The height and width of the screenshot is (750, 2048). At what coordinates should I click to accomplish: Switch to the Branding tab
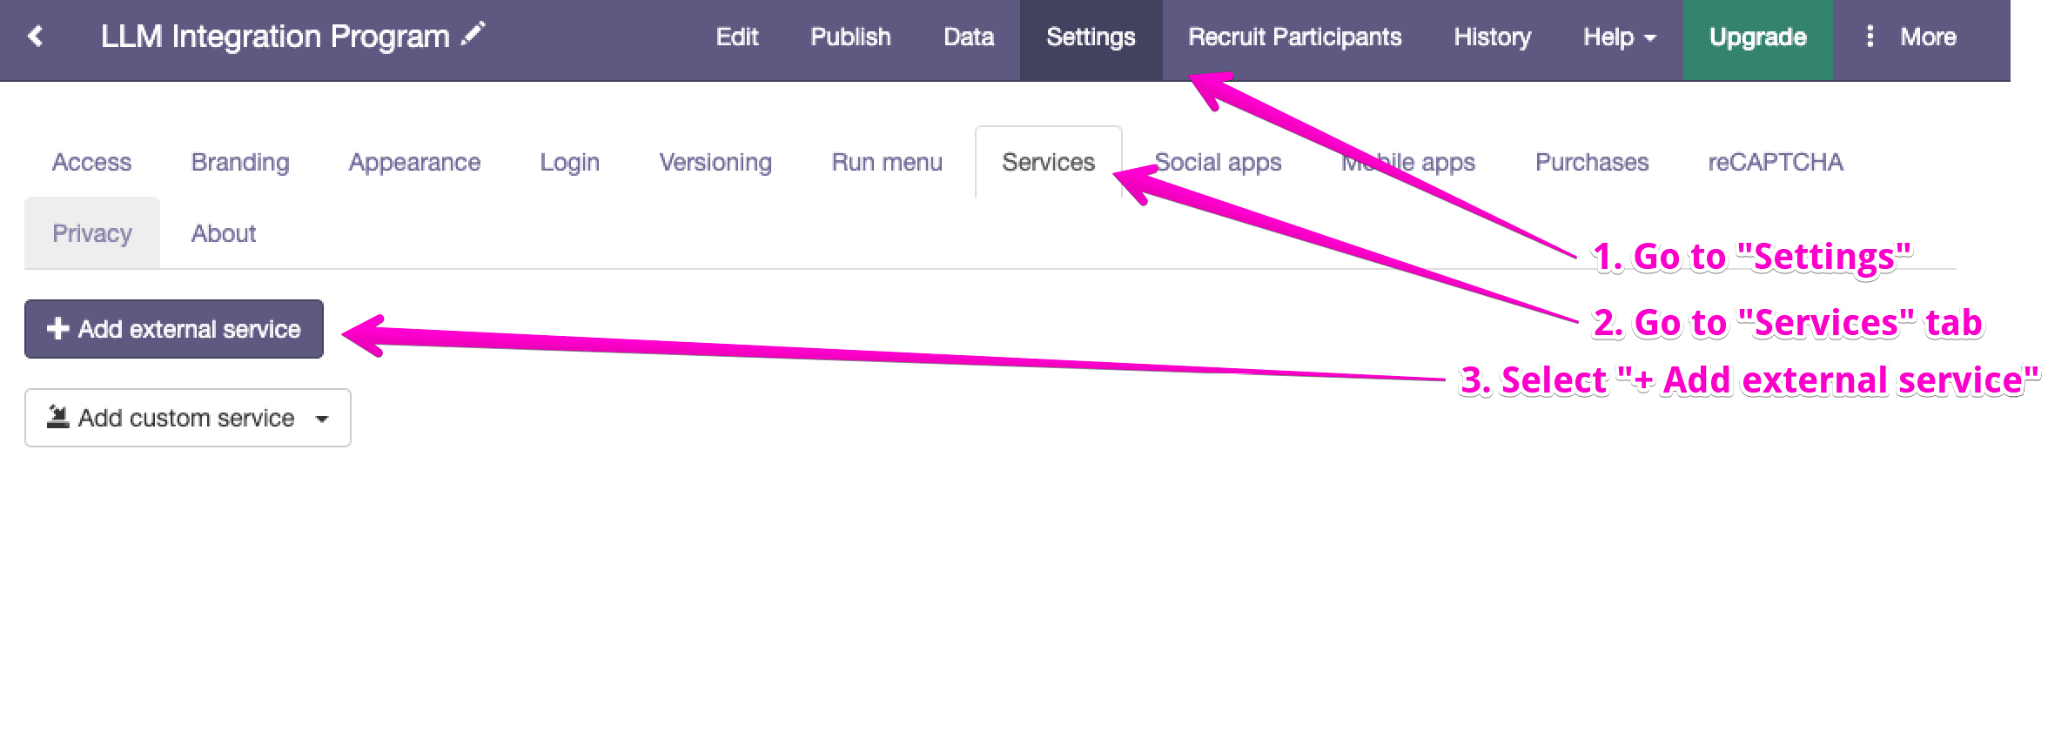240,162
